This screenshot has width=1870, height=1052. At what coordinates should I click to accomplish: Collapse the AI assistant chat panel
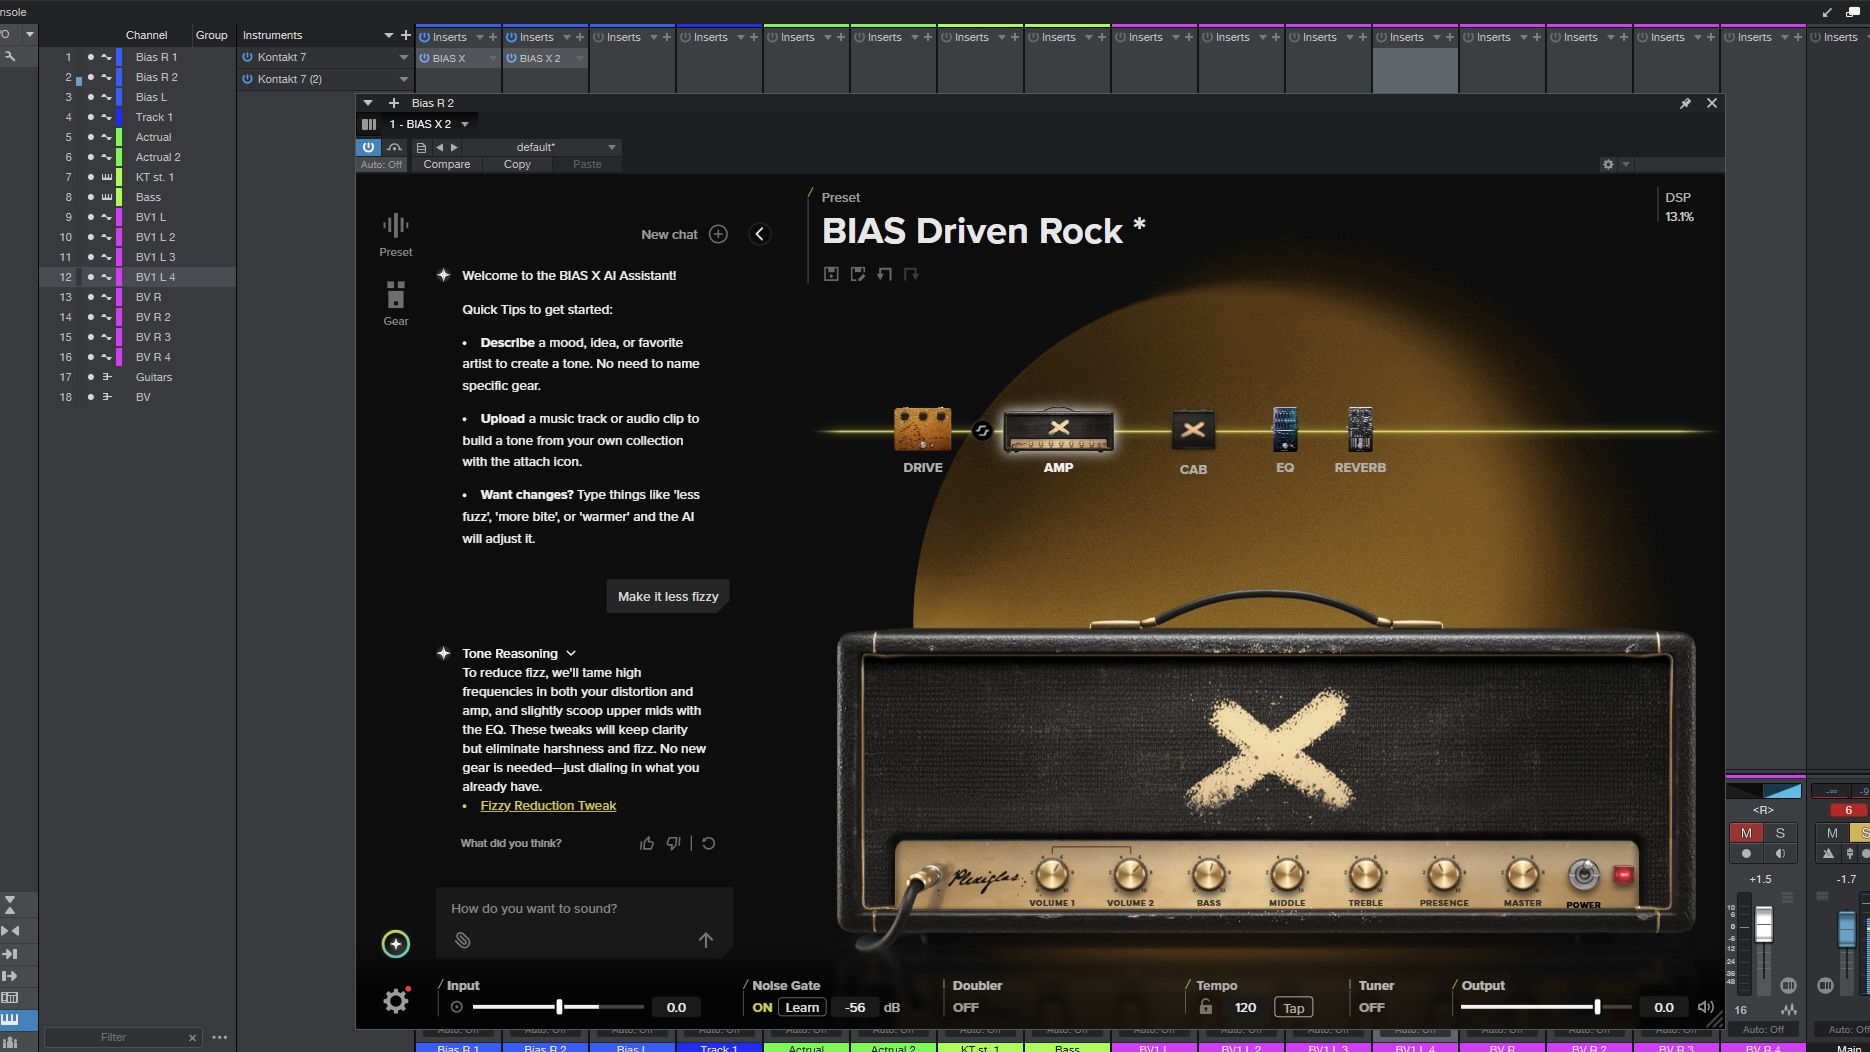click(760, 234)
